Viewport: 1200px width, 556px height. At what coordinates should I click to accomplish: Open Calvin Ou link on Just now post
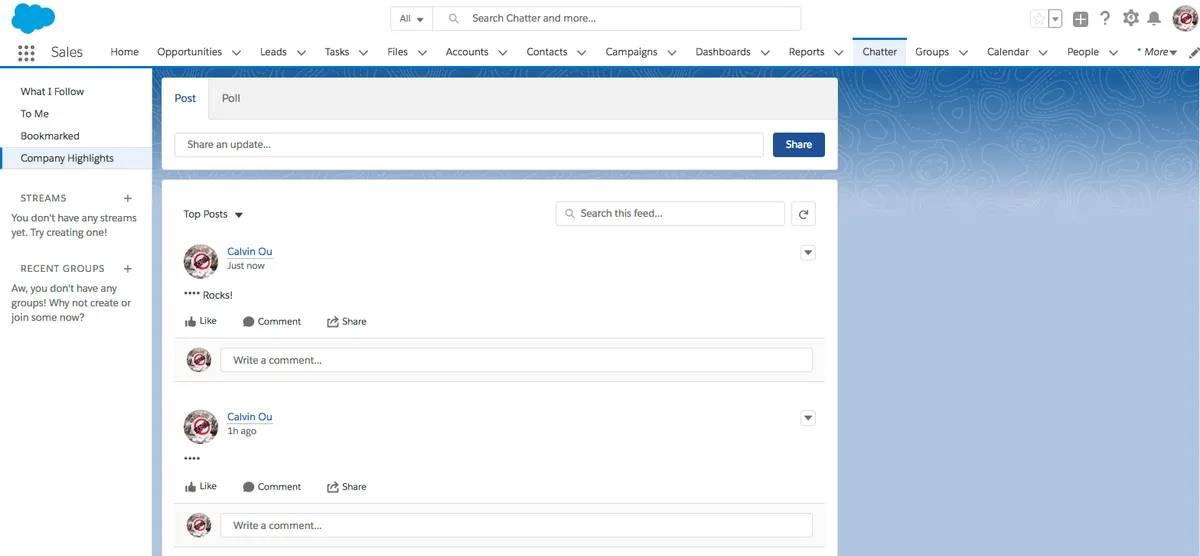[x=249, y=251]
